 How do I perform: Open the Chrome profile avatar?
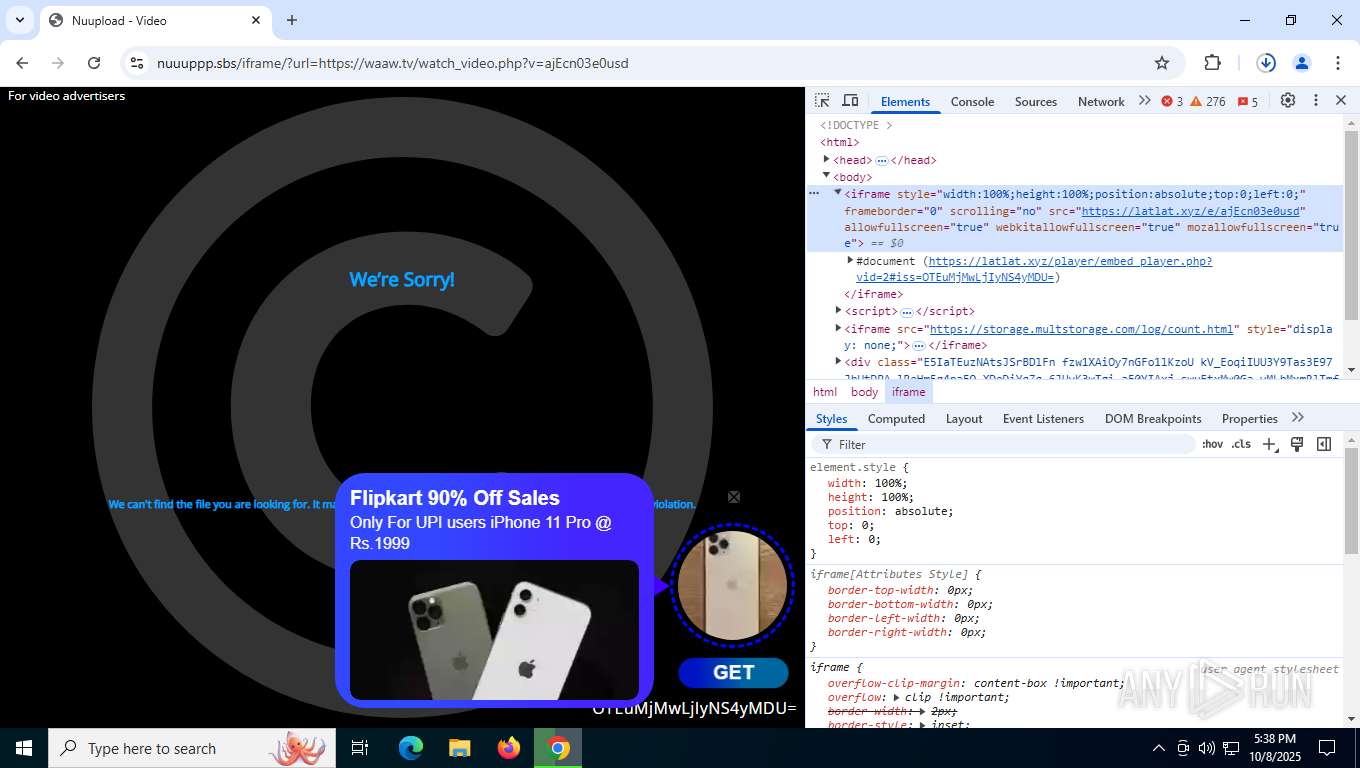1302,63
